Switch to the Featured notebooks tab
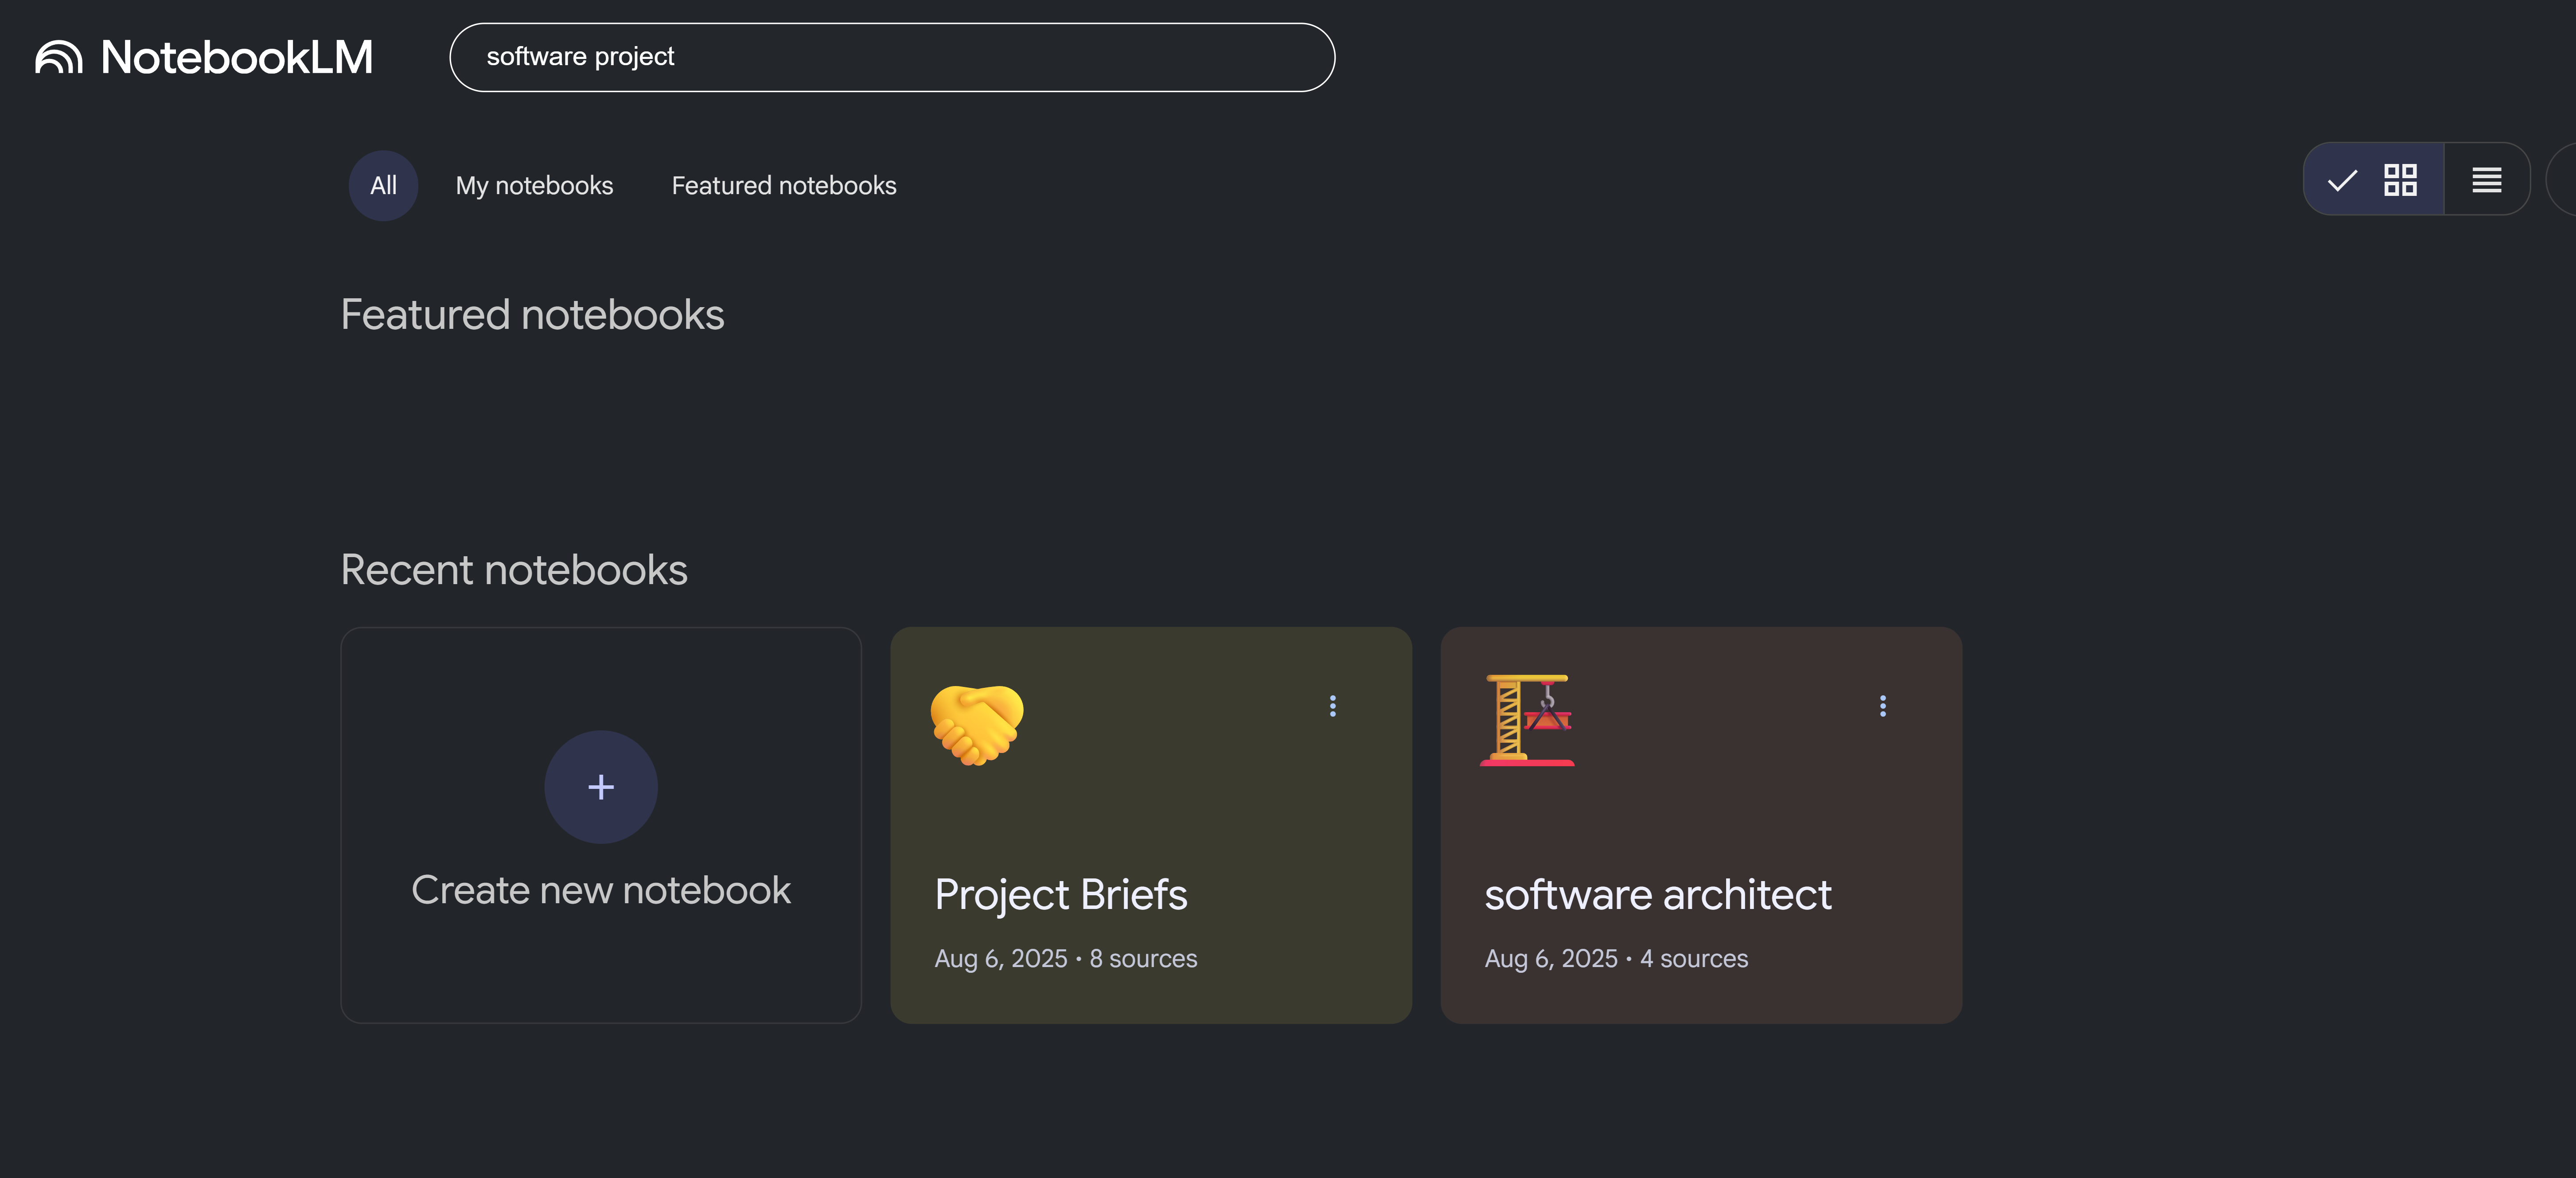 [x=784, y=186]
